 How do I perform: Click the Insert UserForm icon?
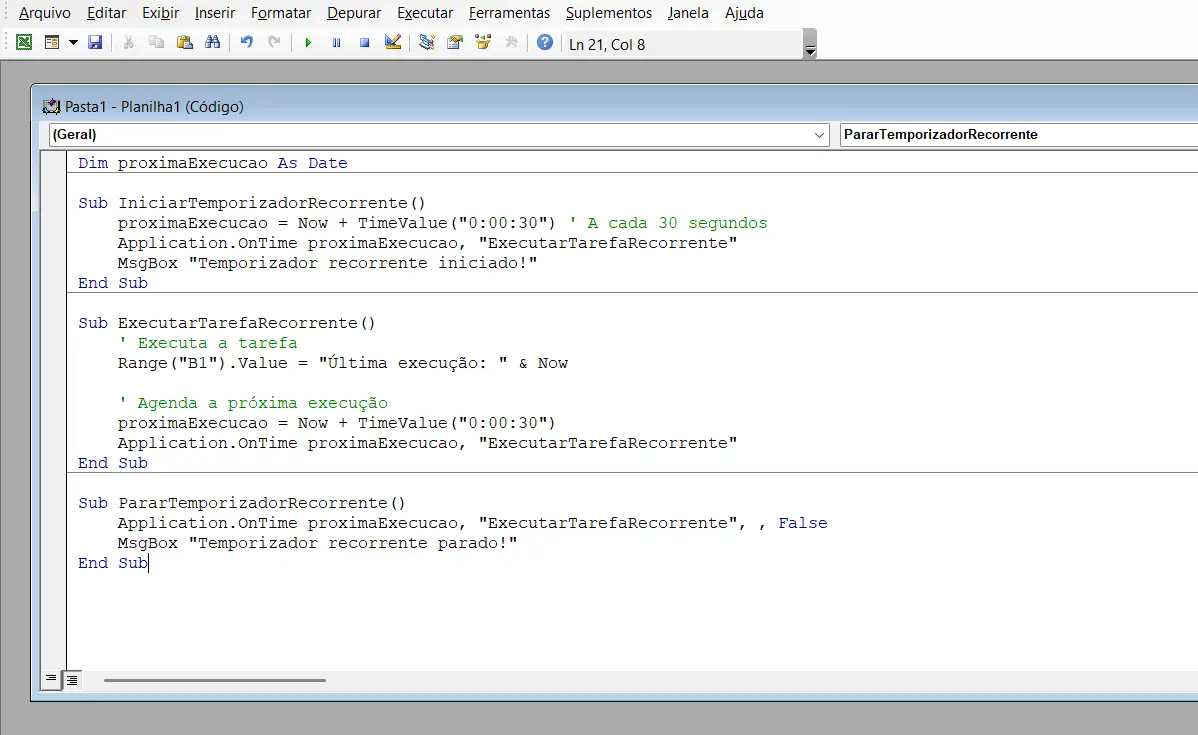(x=52, y=42)
